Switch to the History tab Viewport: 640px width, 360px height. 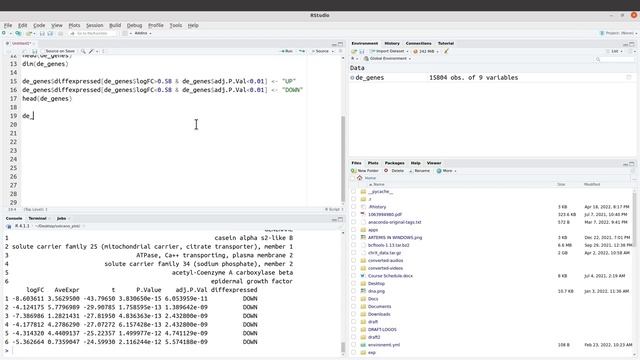coord(392,43)
